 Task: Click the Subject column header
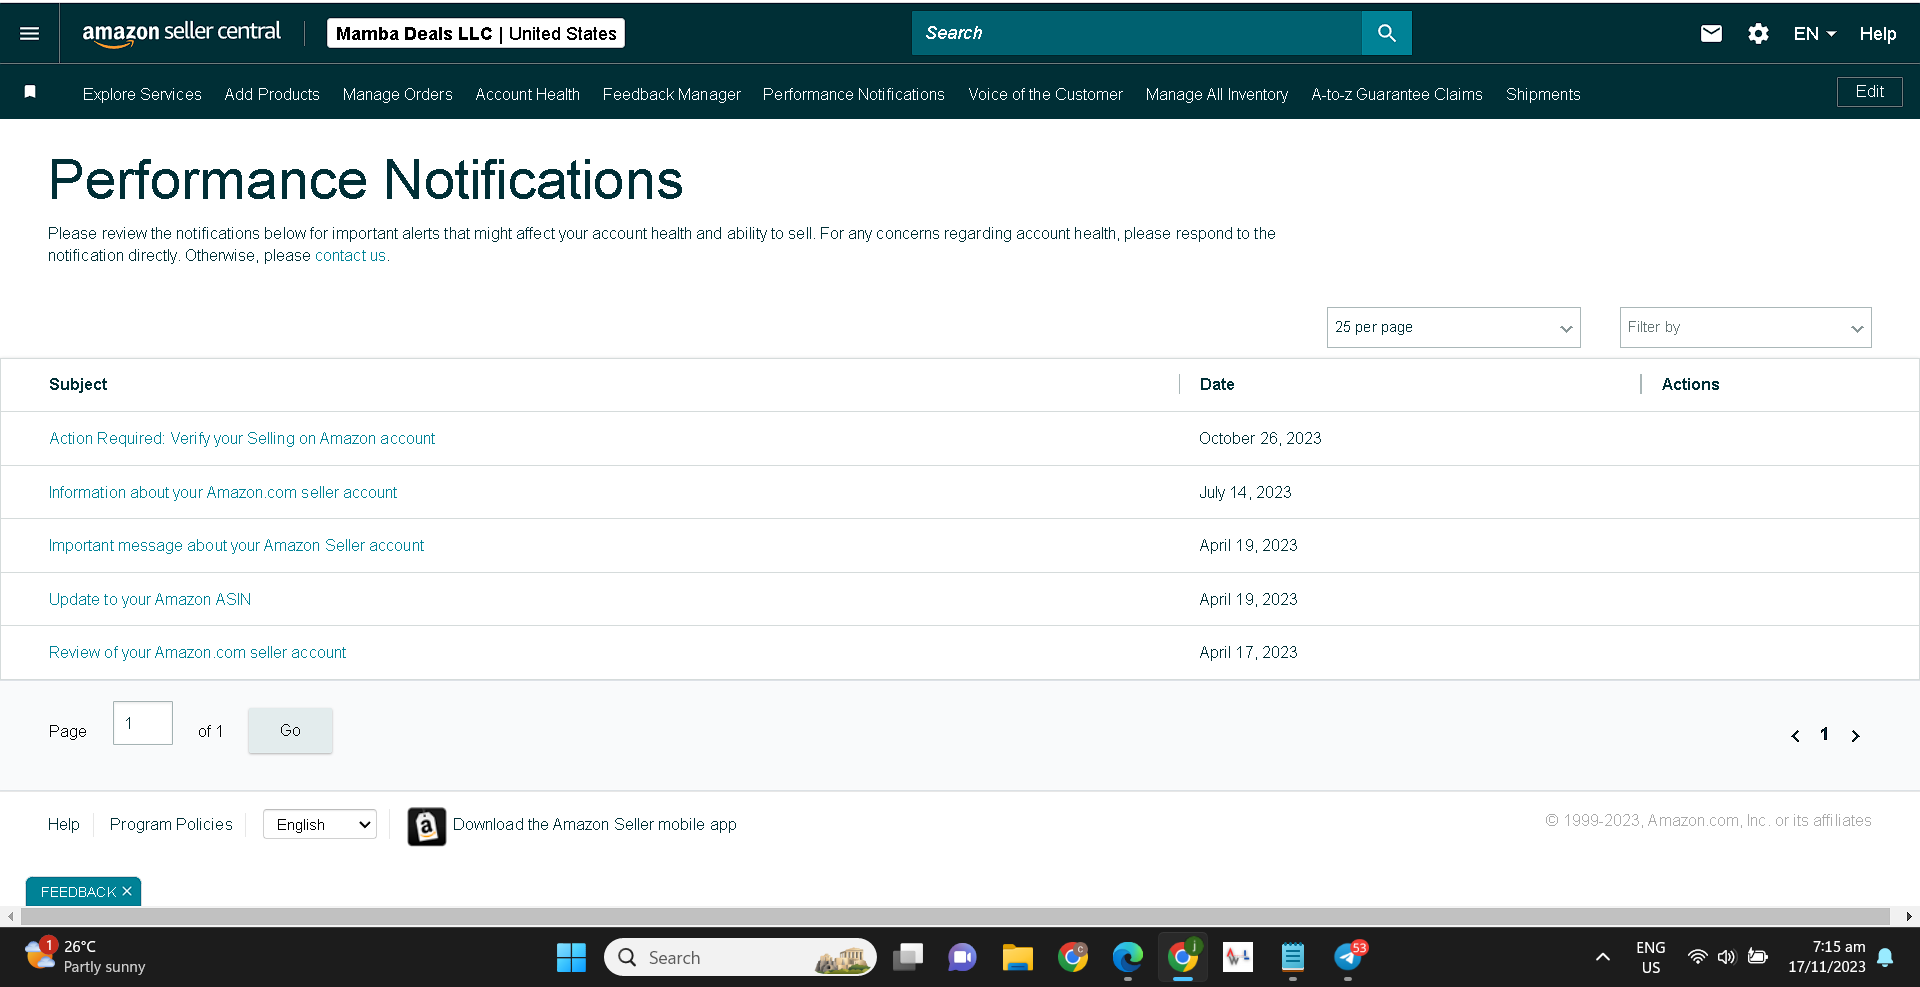click(x=78, y=384)
